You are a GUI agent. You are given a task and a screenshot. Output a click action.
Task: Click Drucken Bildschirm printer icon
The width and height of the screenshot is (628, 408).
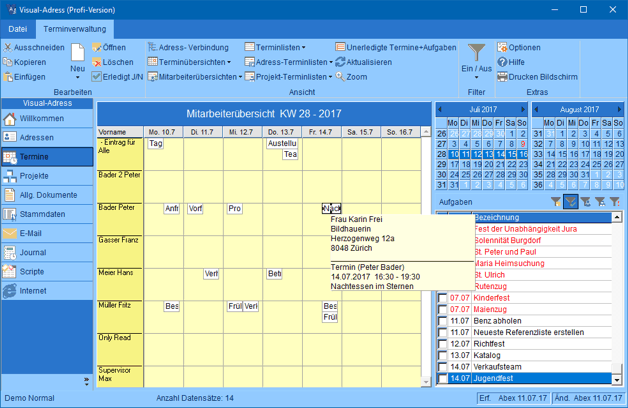(x=502, y=76)
